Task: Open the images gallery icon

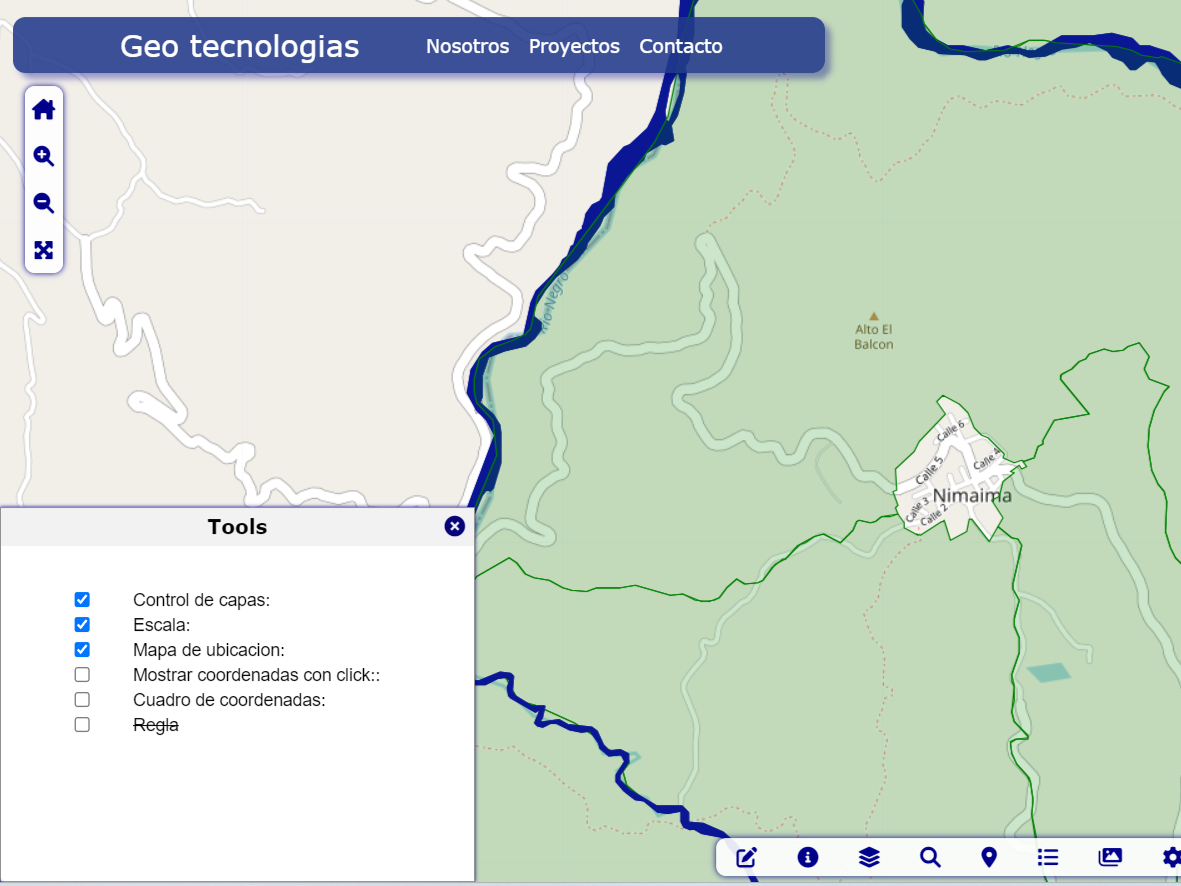Action: coord(1110,857)
